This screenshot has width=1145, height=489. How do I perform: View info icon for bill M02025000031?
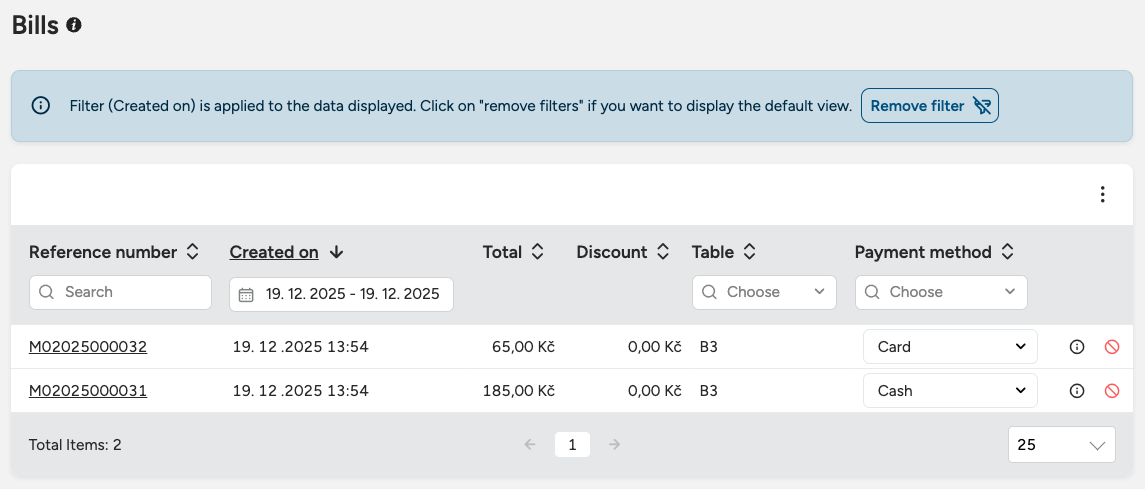point(1077,391)
